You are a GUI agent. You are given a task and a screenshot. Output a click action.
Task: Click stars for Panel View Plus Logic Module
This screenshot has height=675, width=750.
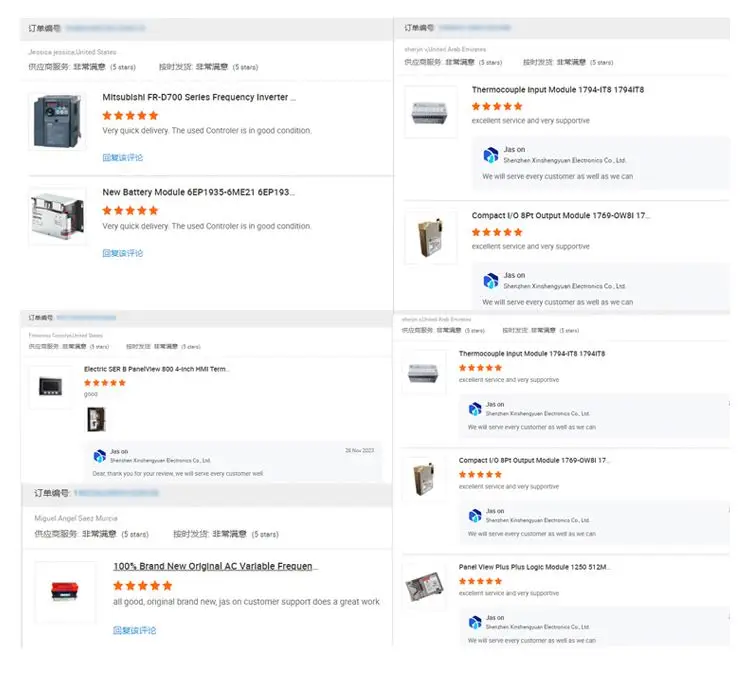click(x=480, y=581)
